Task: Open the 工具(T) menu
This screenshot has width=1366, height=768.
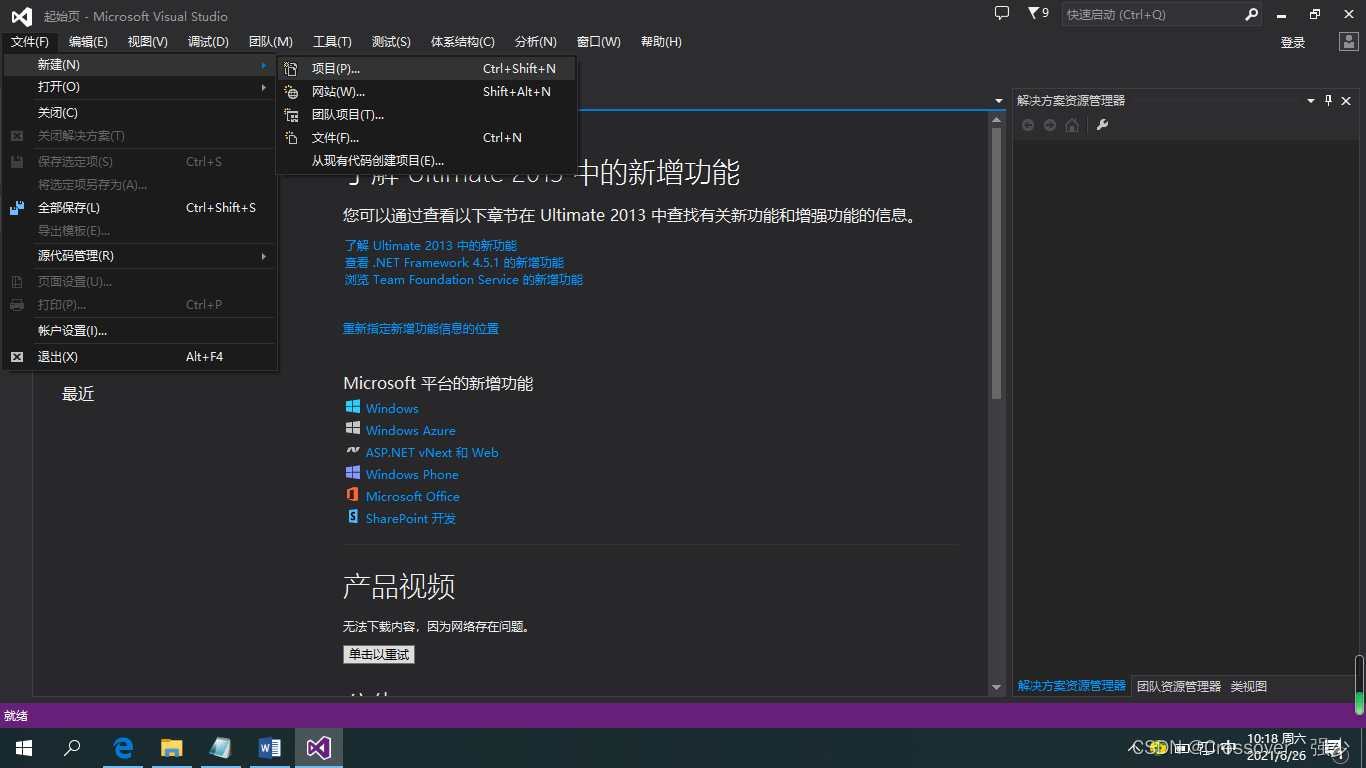Action: 332,42
